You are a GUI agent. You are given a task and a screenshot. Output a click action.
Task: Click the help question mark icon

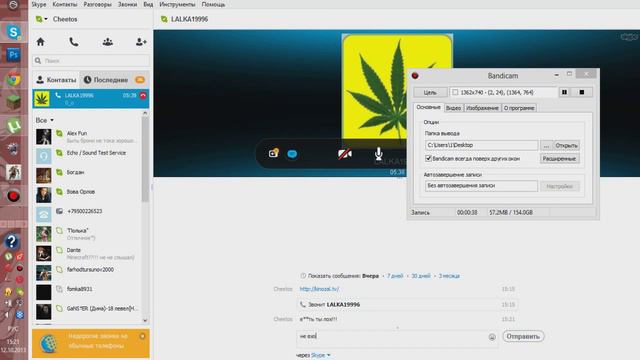point(12,241)
